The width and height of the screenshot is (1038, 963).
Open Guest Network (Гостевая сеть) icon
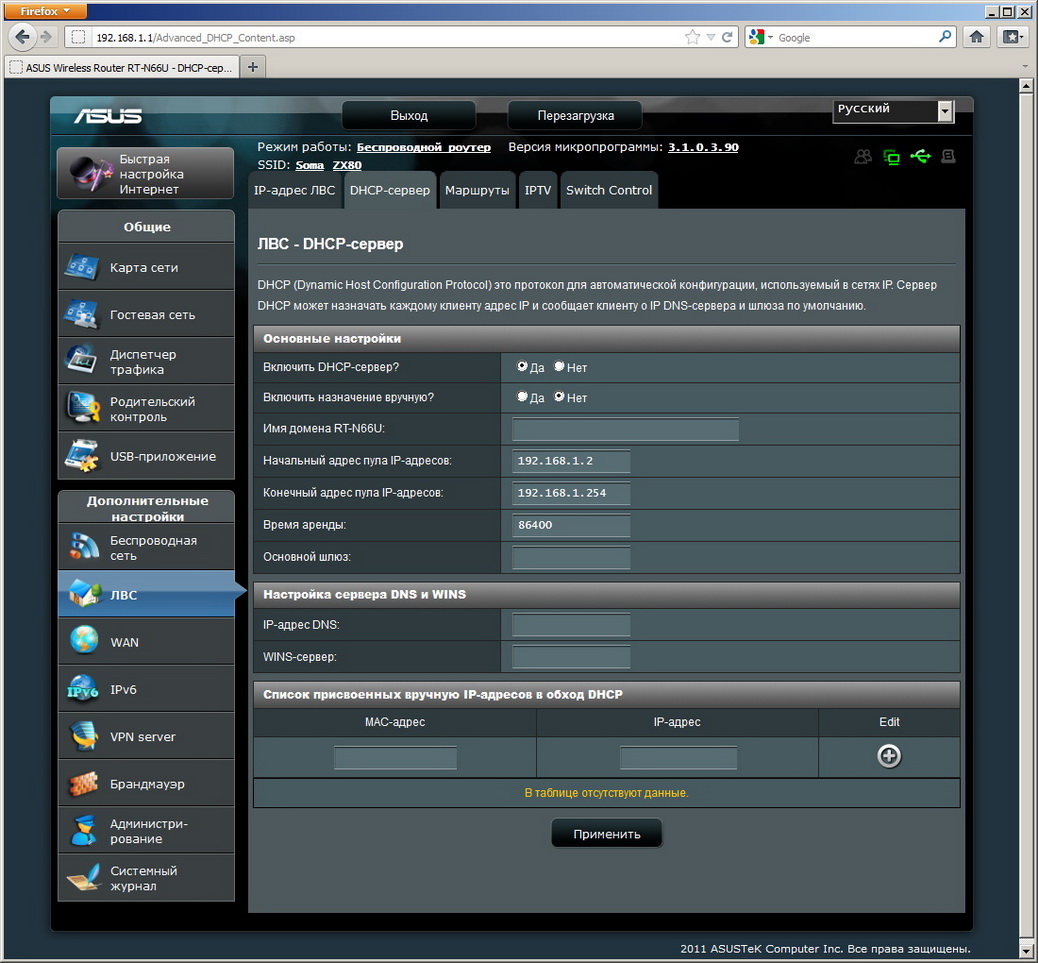[x=83, y=314]
